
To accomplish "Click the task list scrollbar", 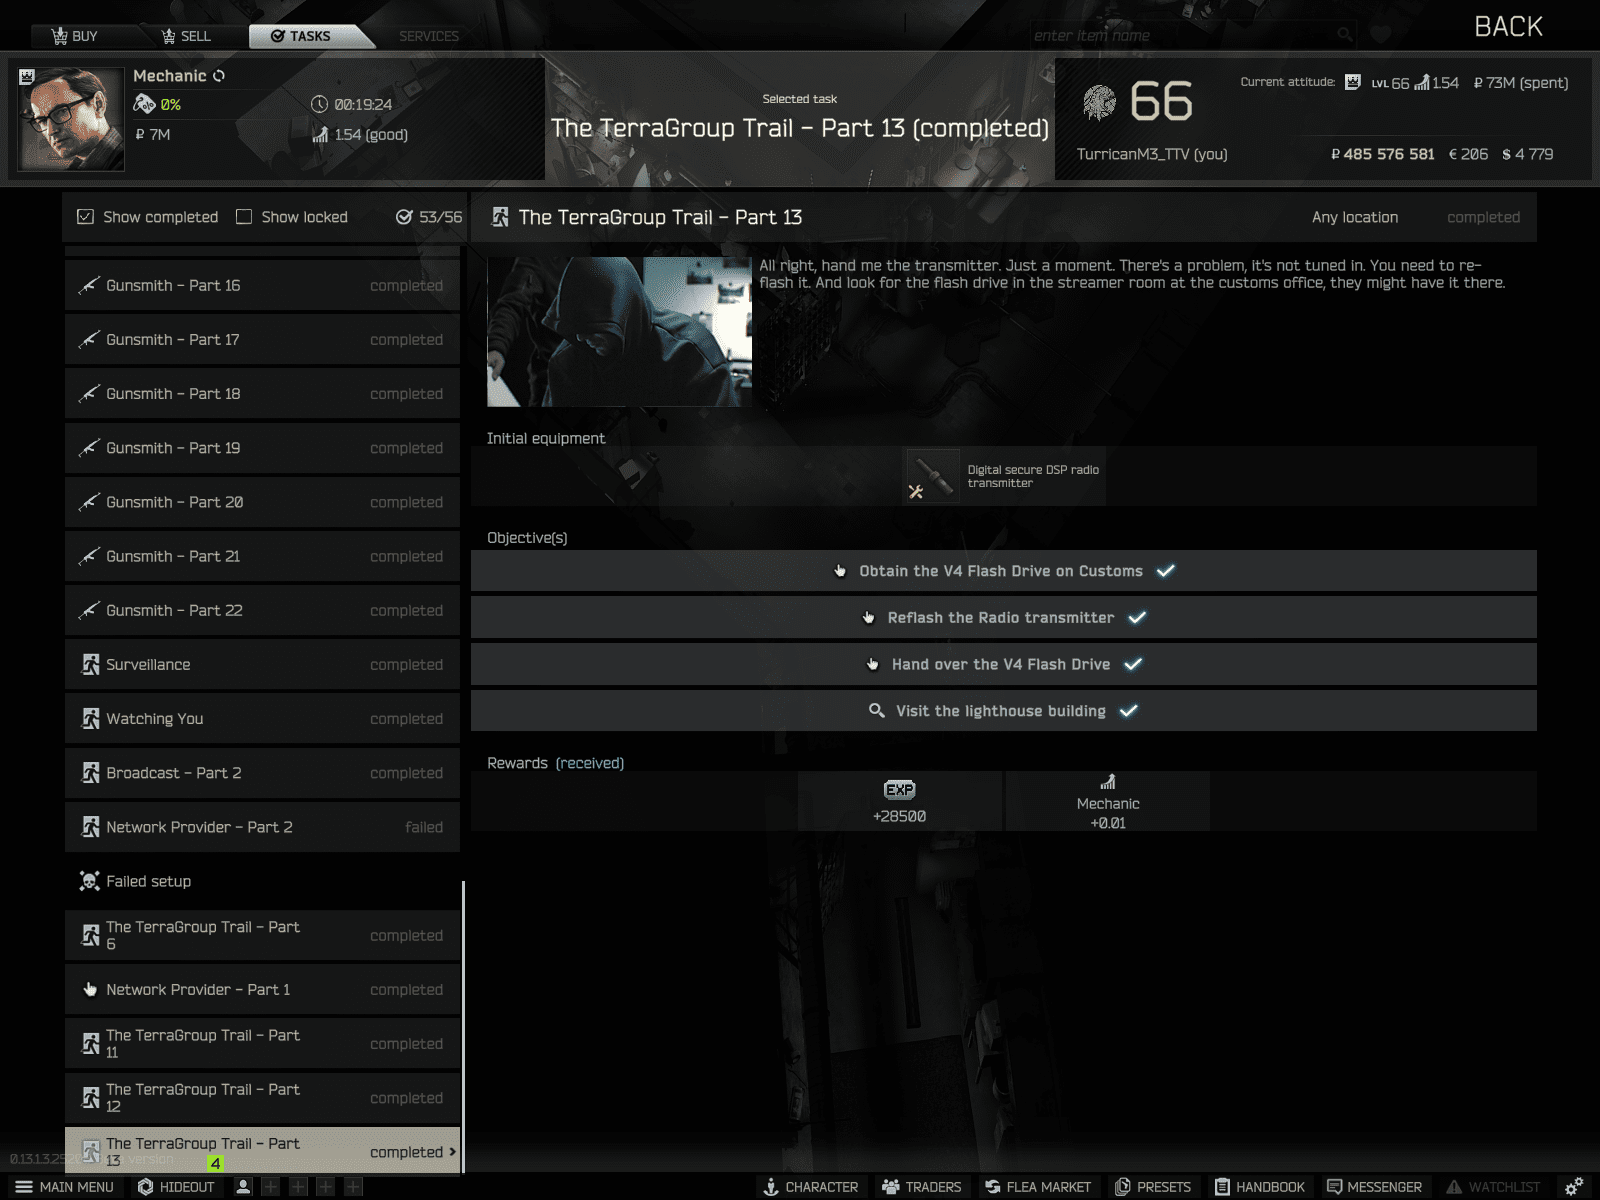I will click(x=463, y=1026).
